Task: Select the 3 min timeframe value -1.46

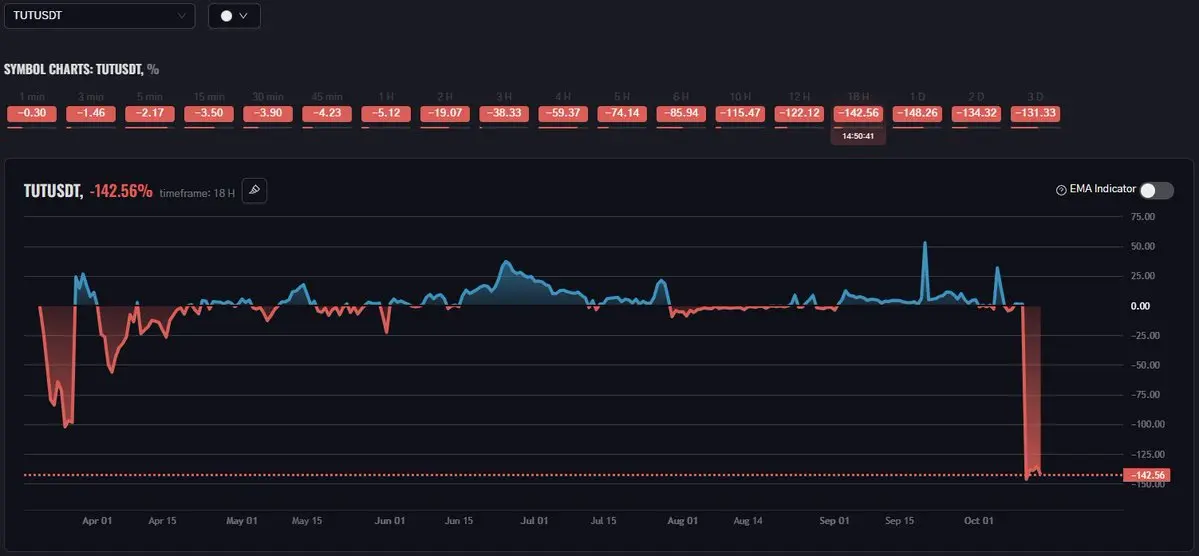Action: tap(90, 114)
